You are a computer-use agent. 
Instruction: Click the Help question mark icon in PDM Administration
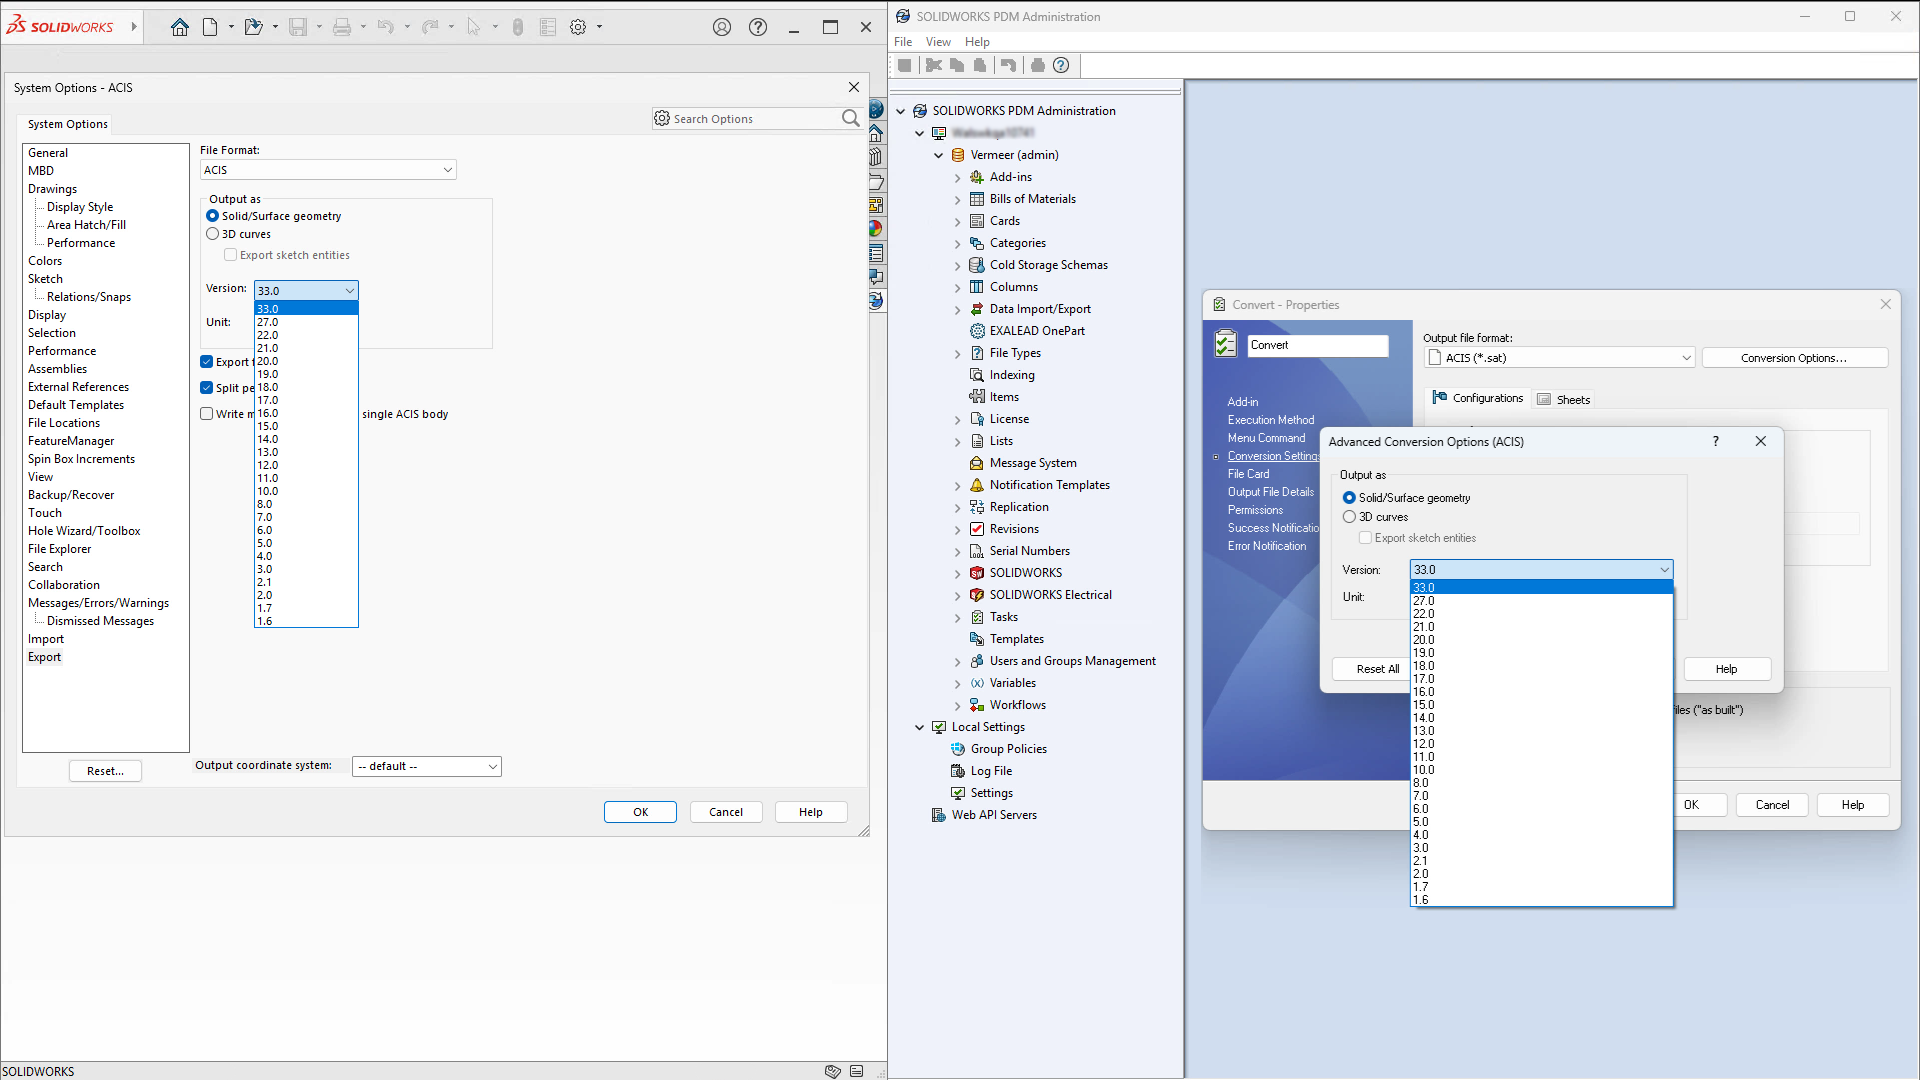1061,65
